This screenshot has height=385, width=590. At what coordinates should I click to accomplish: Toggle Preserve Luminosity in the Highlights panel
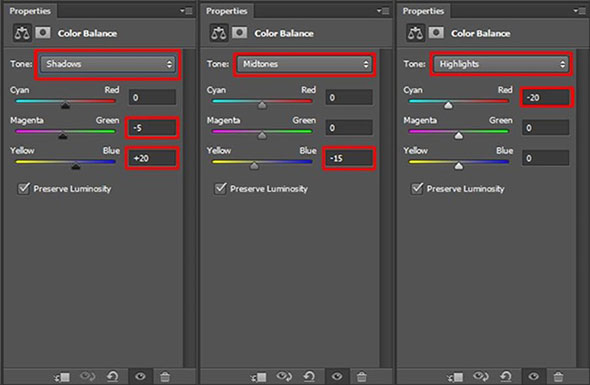click(x=417, y=188)
